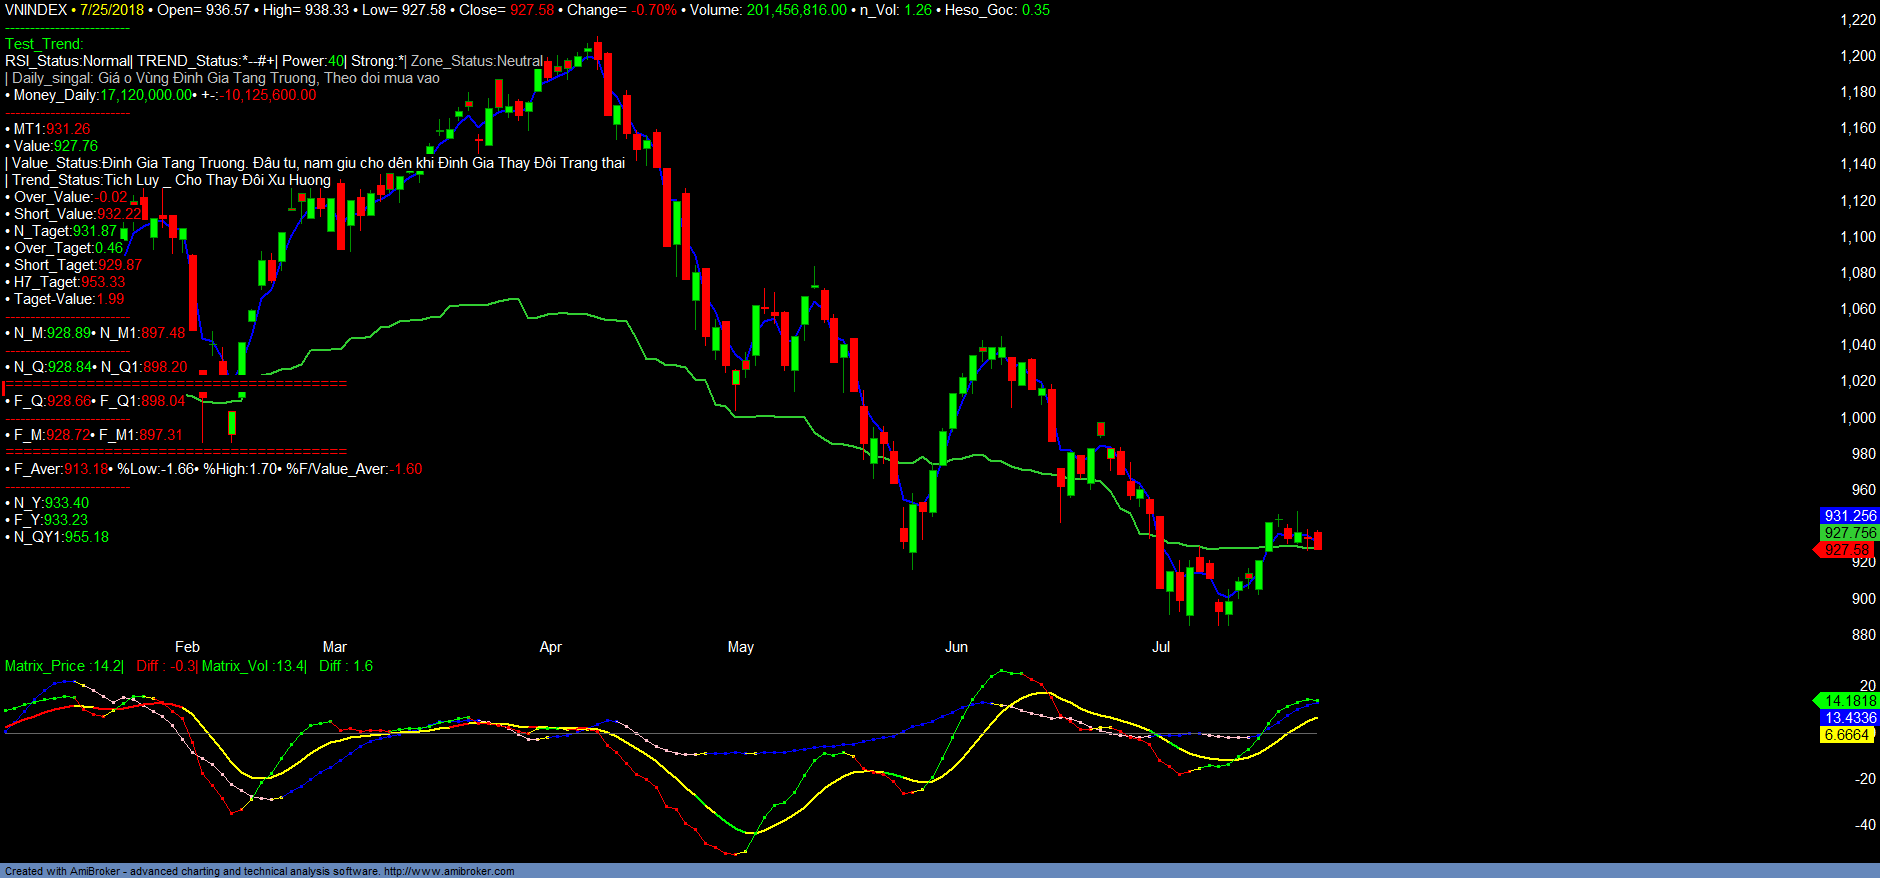1880x878 pixels.
Task: Click the green 927.756 price tag
Action: coord(1849,533)
